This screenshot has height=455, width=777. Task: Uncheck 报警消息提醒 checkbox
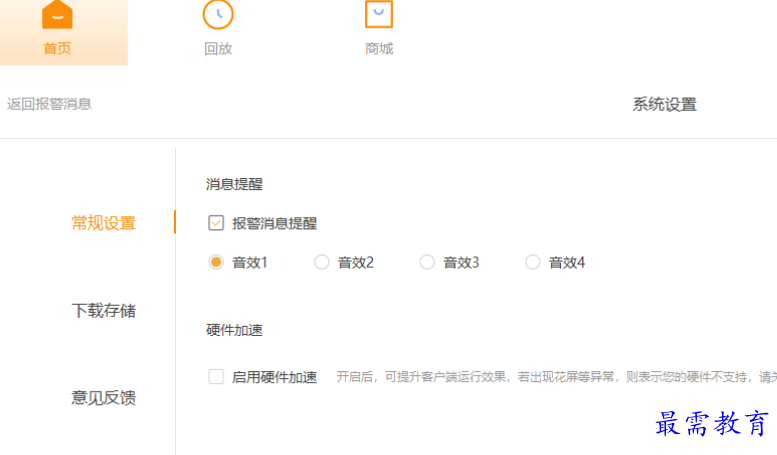coord(216,223)
